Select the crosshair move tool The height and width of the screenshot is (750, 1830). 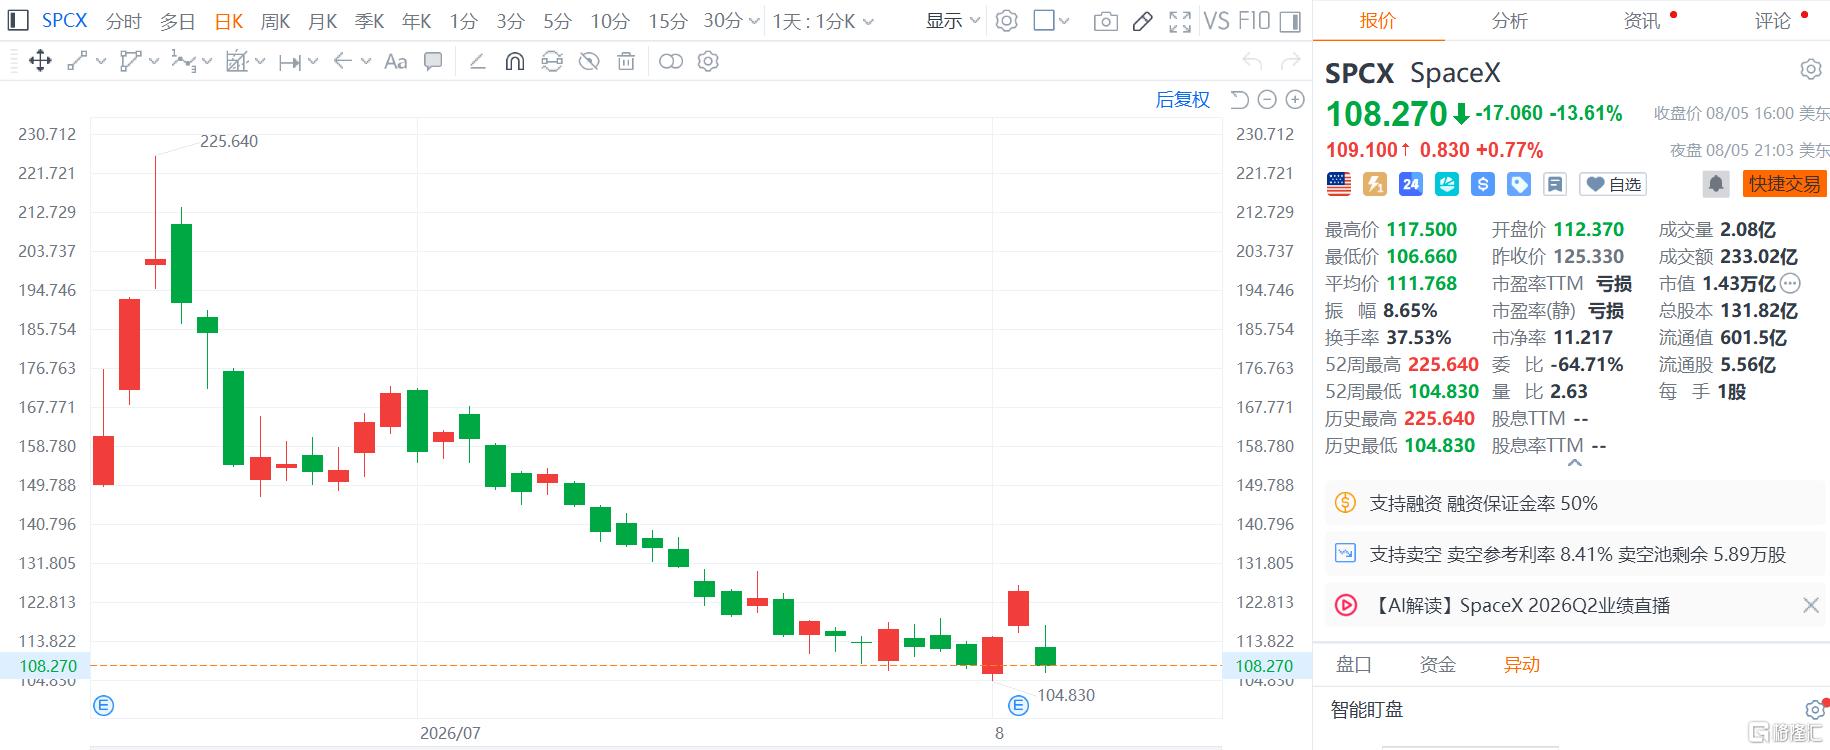(x=40, y=62)
